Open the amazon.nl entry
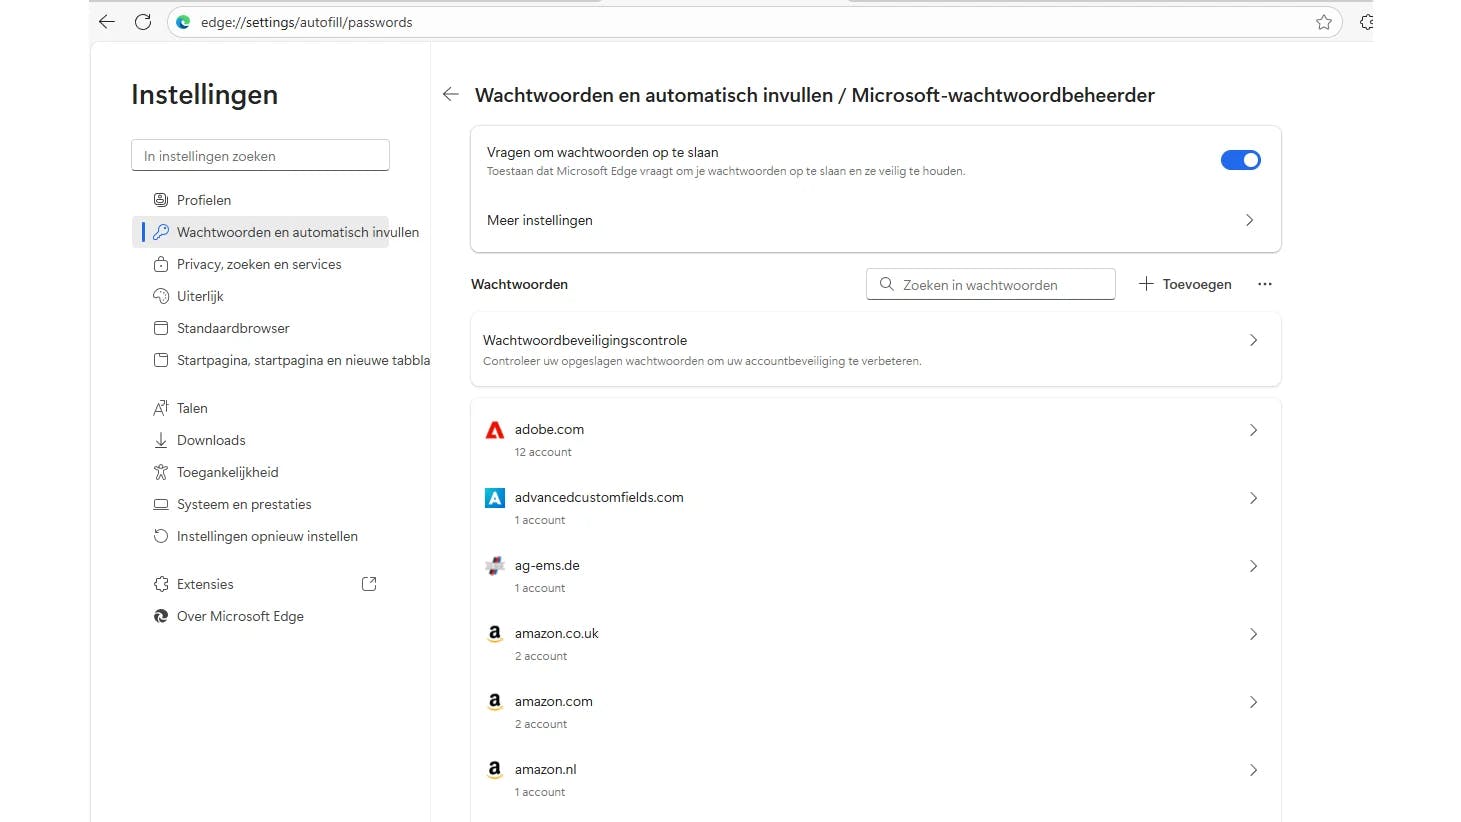 pyautogui.click(x=876, y=779)
